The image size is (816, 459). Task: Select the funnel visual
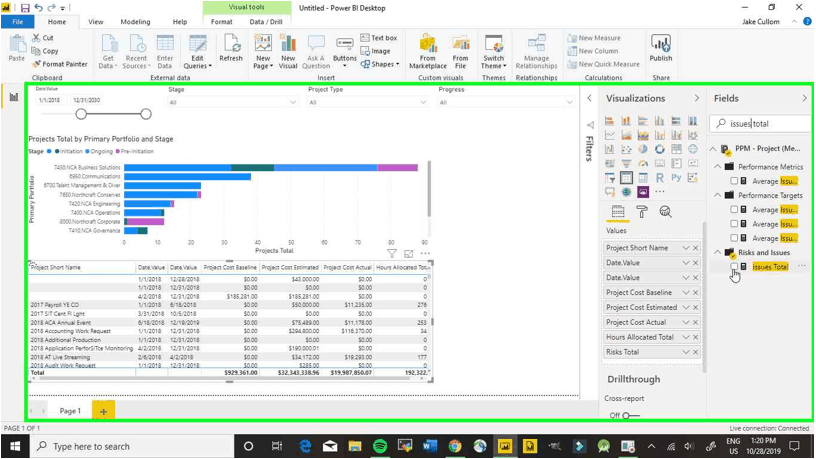tap(626, 163)
